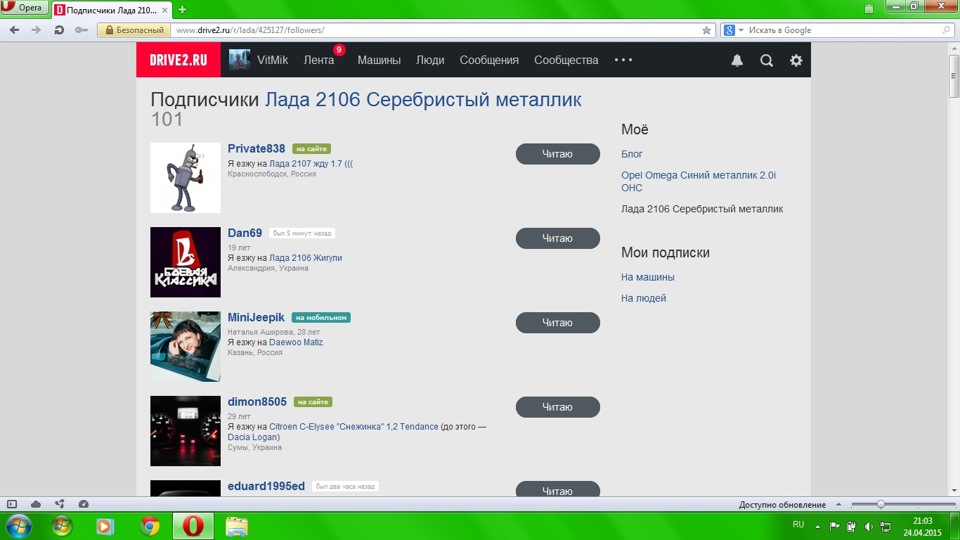Open Opel Omega Синий металлик link
Image resolution: width=960 pixels, height=540 pixels.
pyautogui.click(x=698, y=181)
